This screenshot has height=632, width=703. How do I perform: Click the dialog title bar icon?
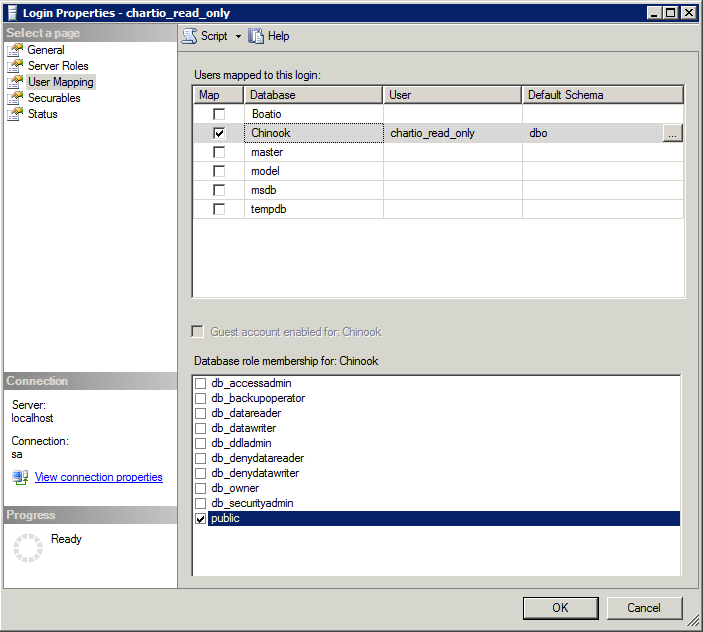(x=13, y=12)
